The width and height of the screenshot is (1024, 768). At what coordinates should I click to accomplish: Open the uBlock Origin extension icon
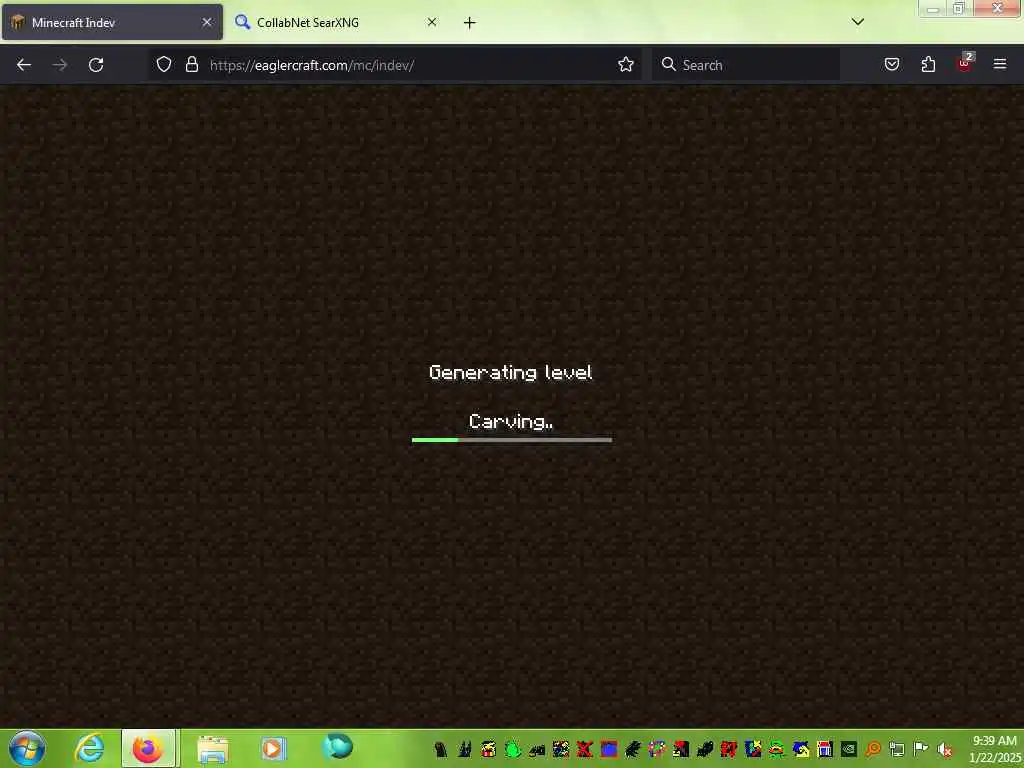[x=965, y=63]
